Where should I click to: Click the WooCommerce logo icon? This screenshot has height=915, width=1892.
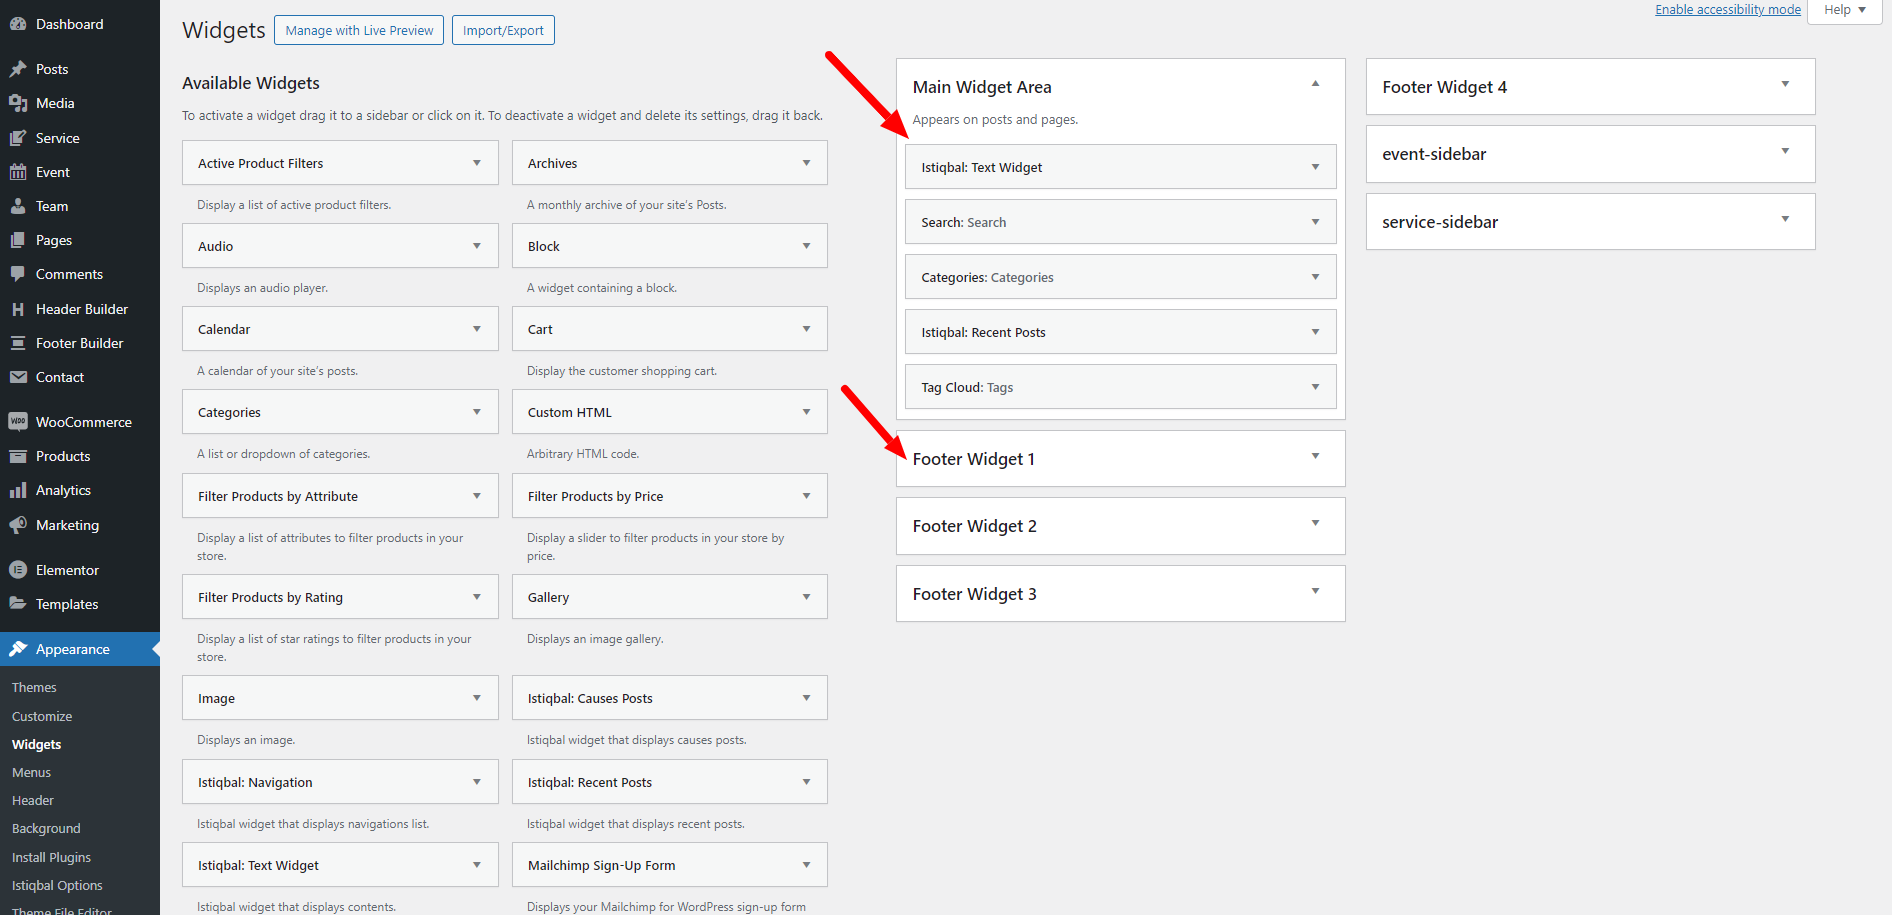[18, 422]
